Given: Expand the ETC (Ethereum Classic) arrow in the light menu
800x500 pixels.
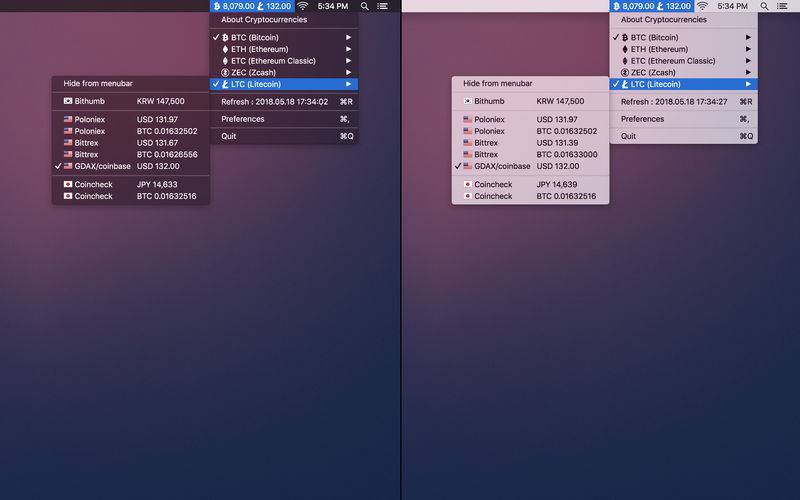Looking at the screenshot, I should [748, 61].
